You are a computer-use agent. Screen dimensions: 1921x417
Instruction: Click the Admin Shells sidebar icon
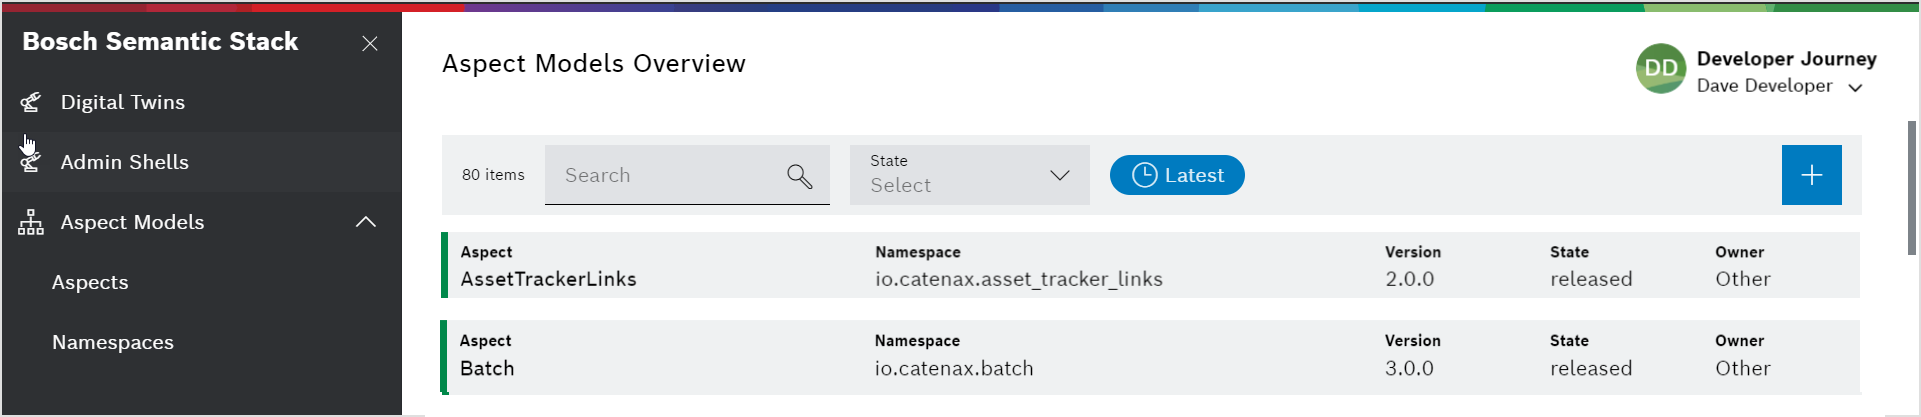pos(31,162)
